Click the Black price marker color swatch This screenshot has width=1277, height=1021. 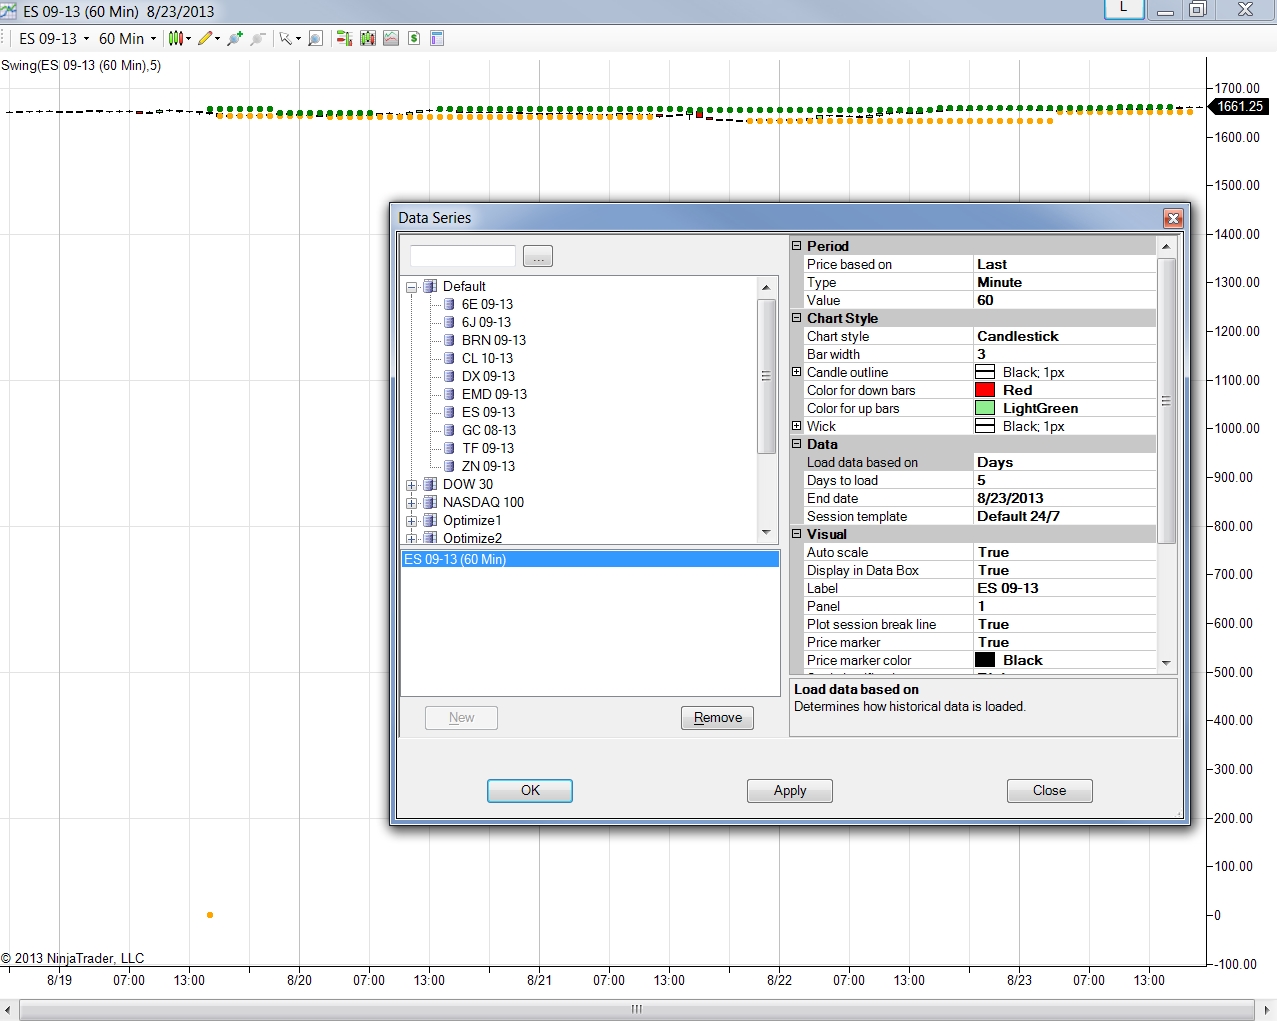coord(985,660)
